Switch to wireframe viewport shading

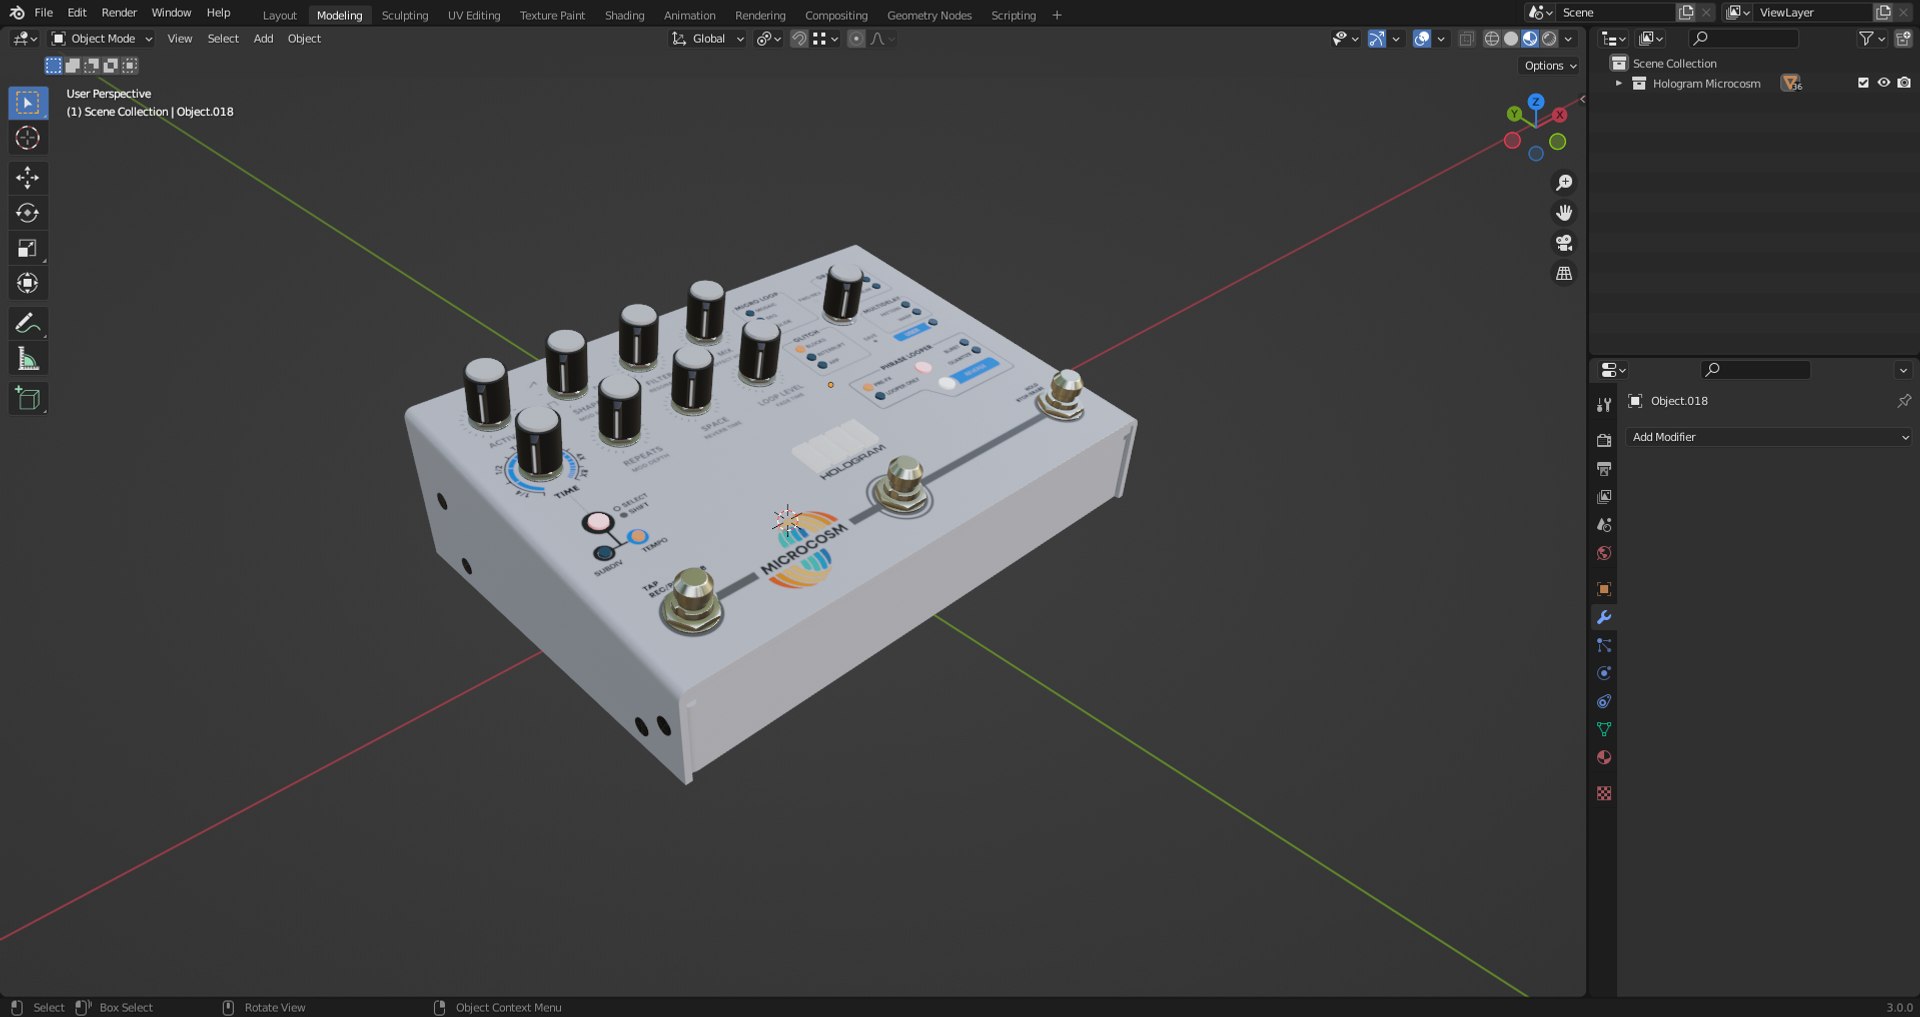(x=1492, y=39)
